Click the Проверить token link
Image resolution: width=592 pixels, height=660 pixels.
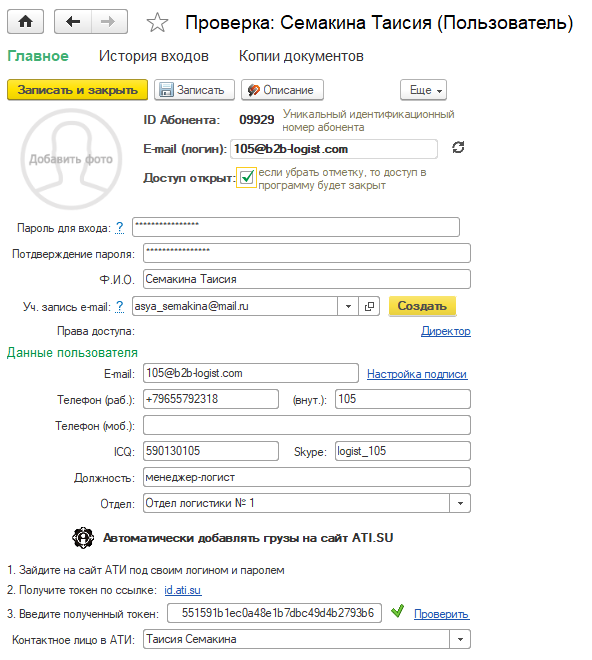pos(441,614)
